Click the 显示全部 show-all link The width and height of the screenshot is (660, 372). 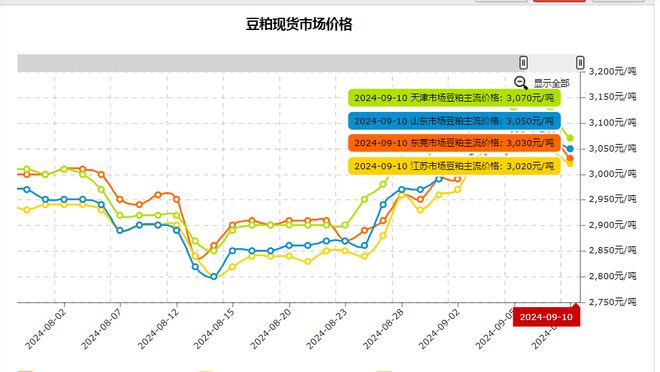[x=551, y=83]
